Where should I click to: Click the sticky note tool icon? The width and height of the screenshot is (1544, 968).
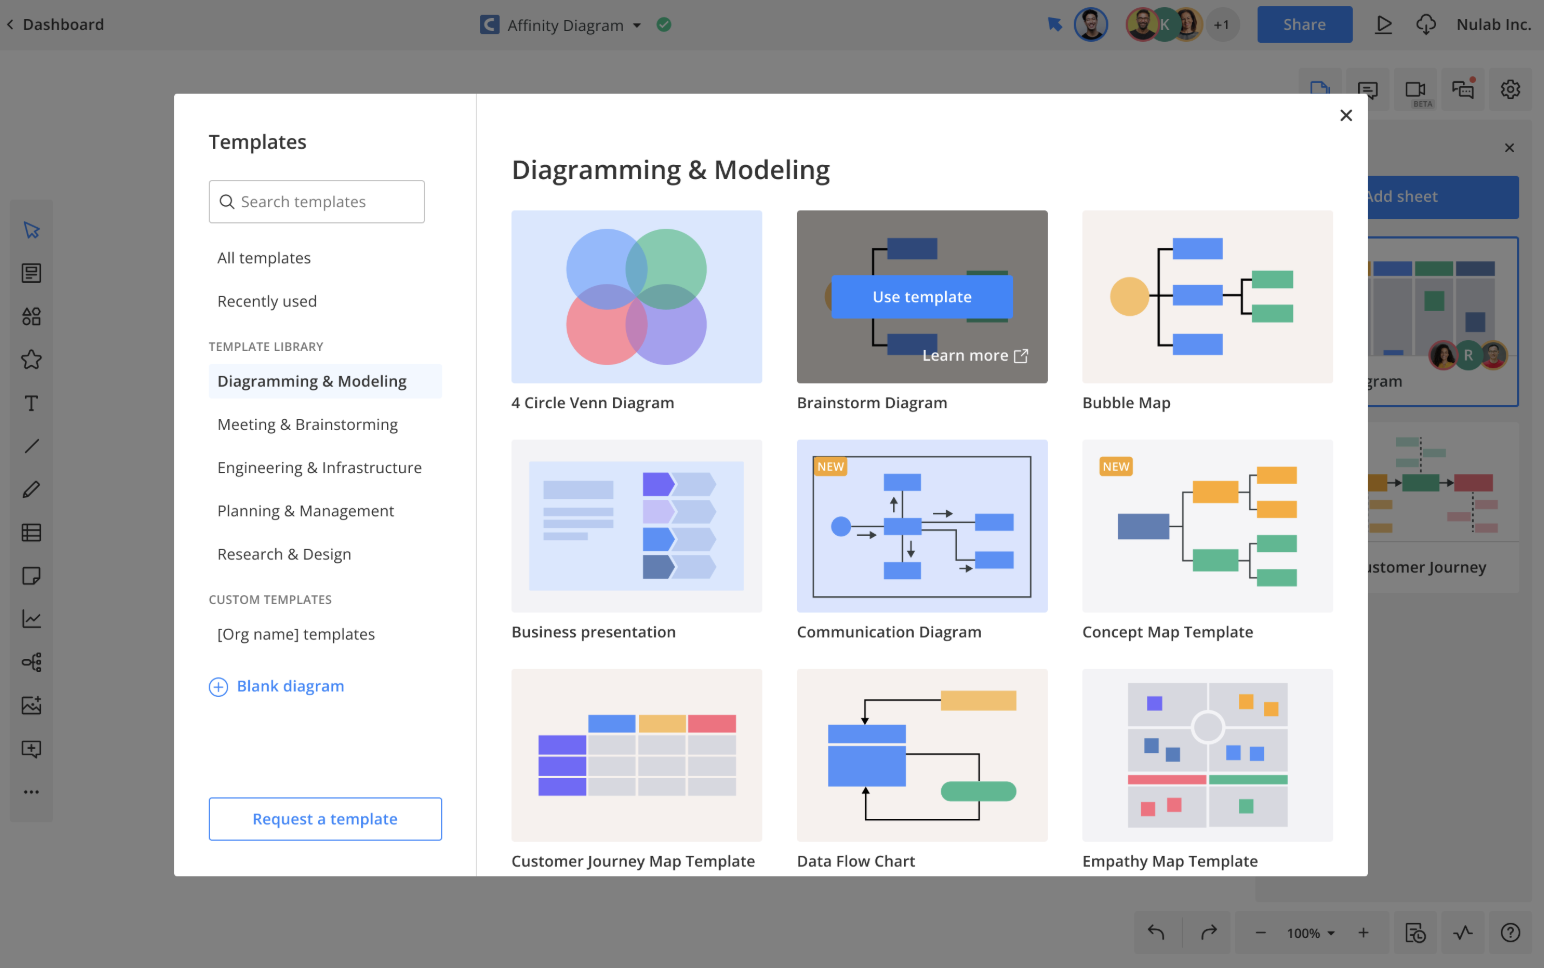31,576
